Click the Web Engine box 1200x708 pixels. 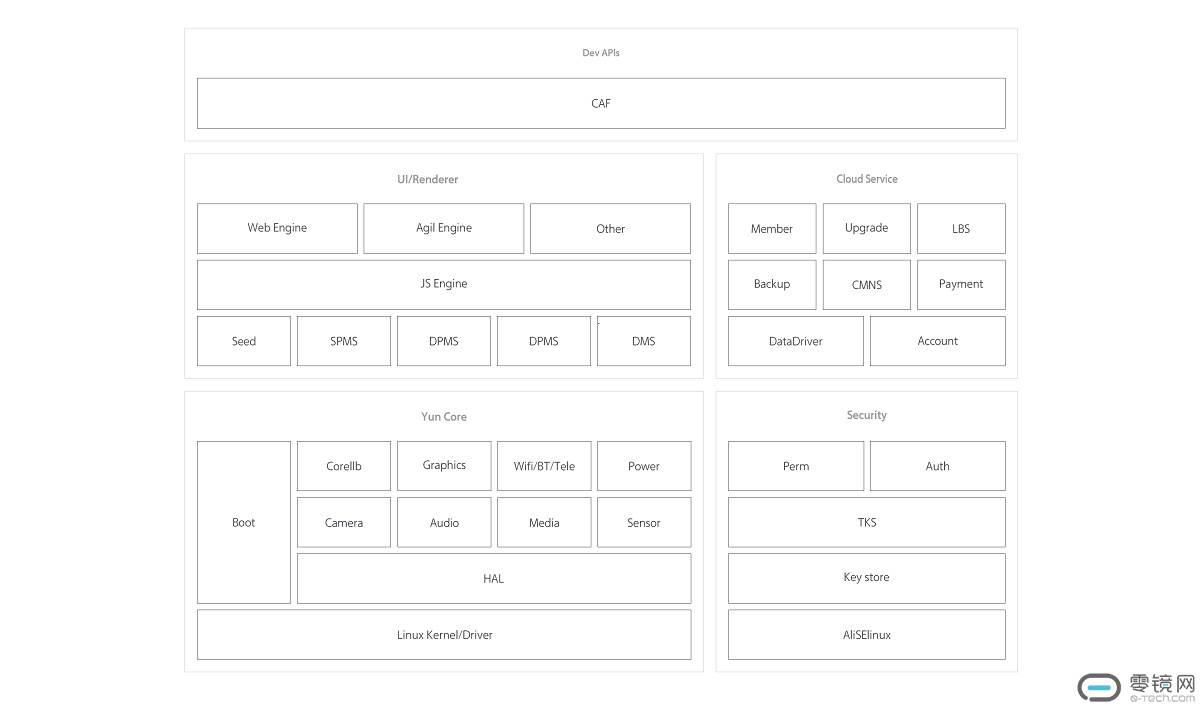click(x=277, y=228)
